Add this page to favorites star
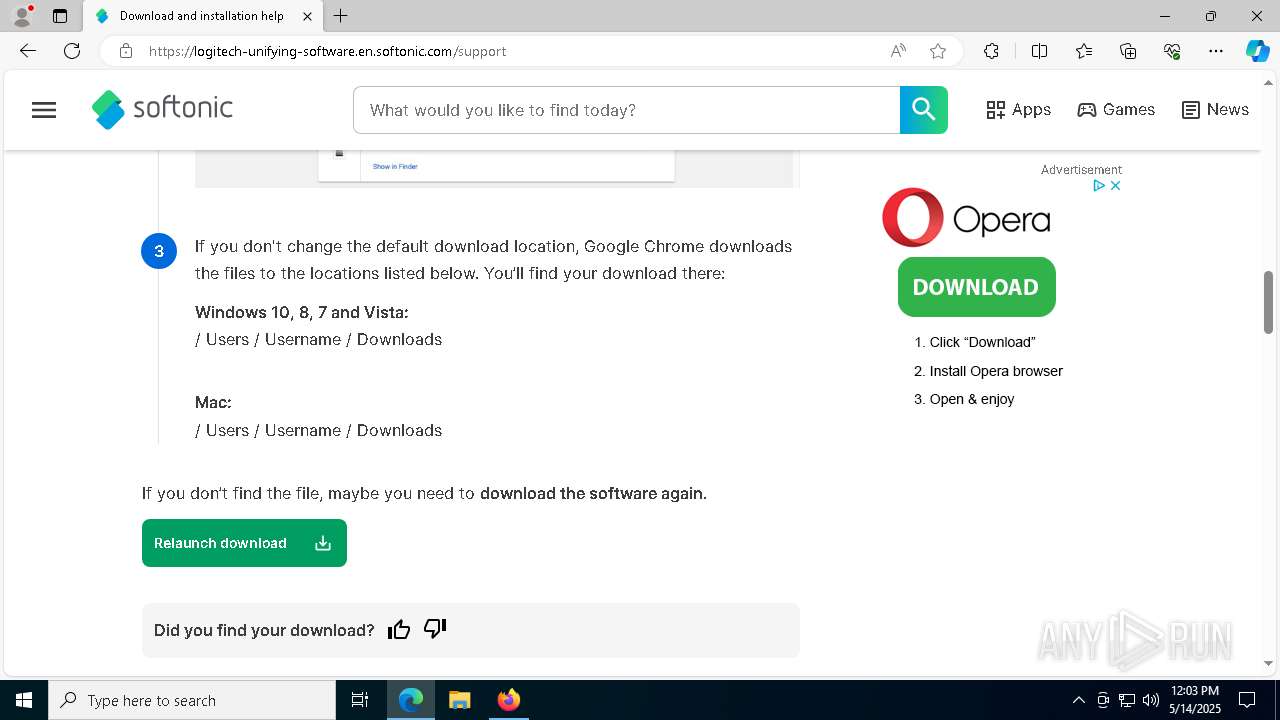 [x=938, y=51]
